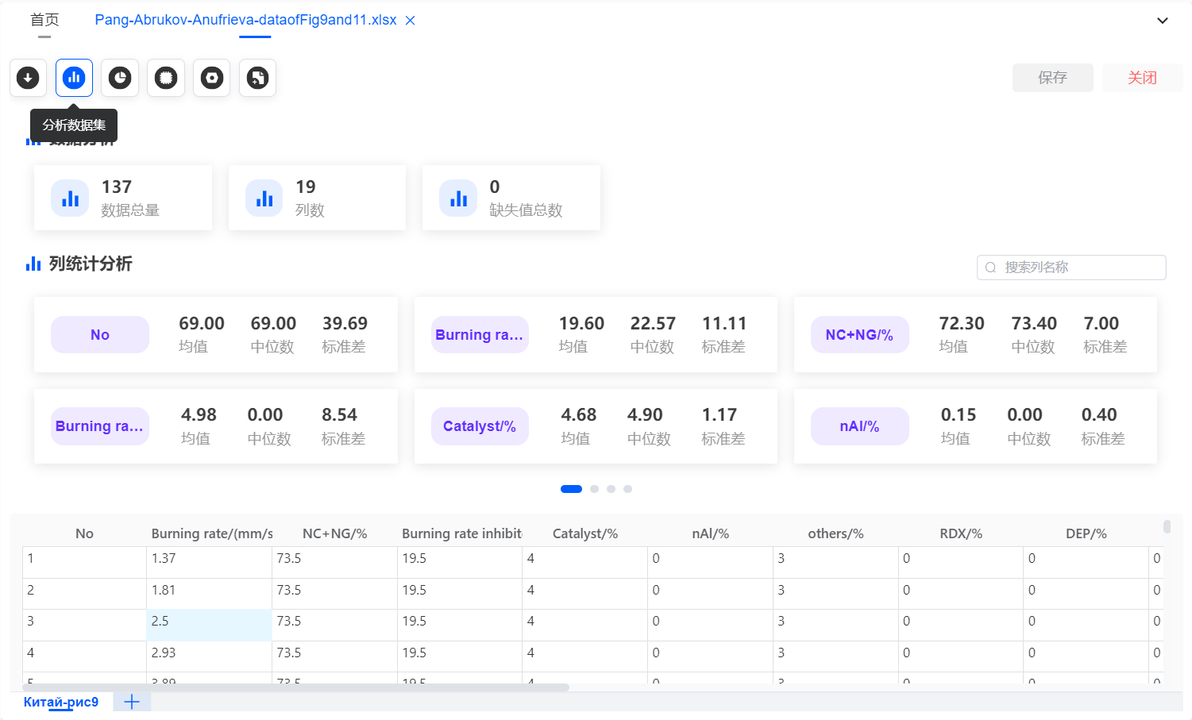The image size is (1192, 720).
Task: Click the download arrow toolbar icon
Action: click(x=28, y=78)
